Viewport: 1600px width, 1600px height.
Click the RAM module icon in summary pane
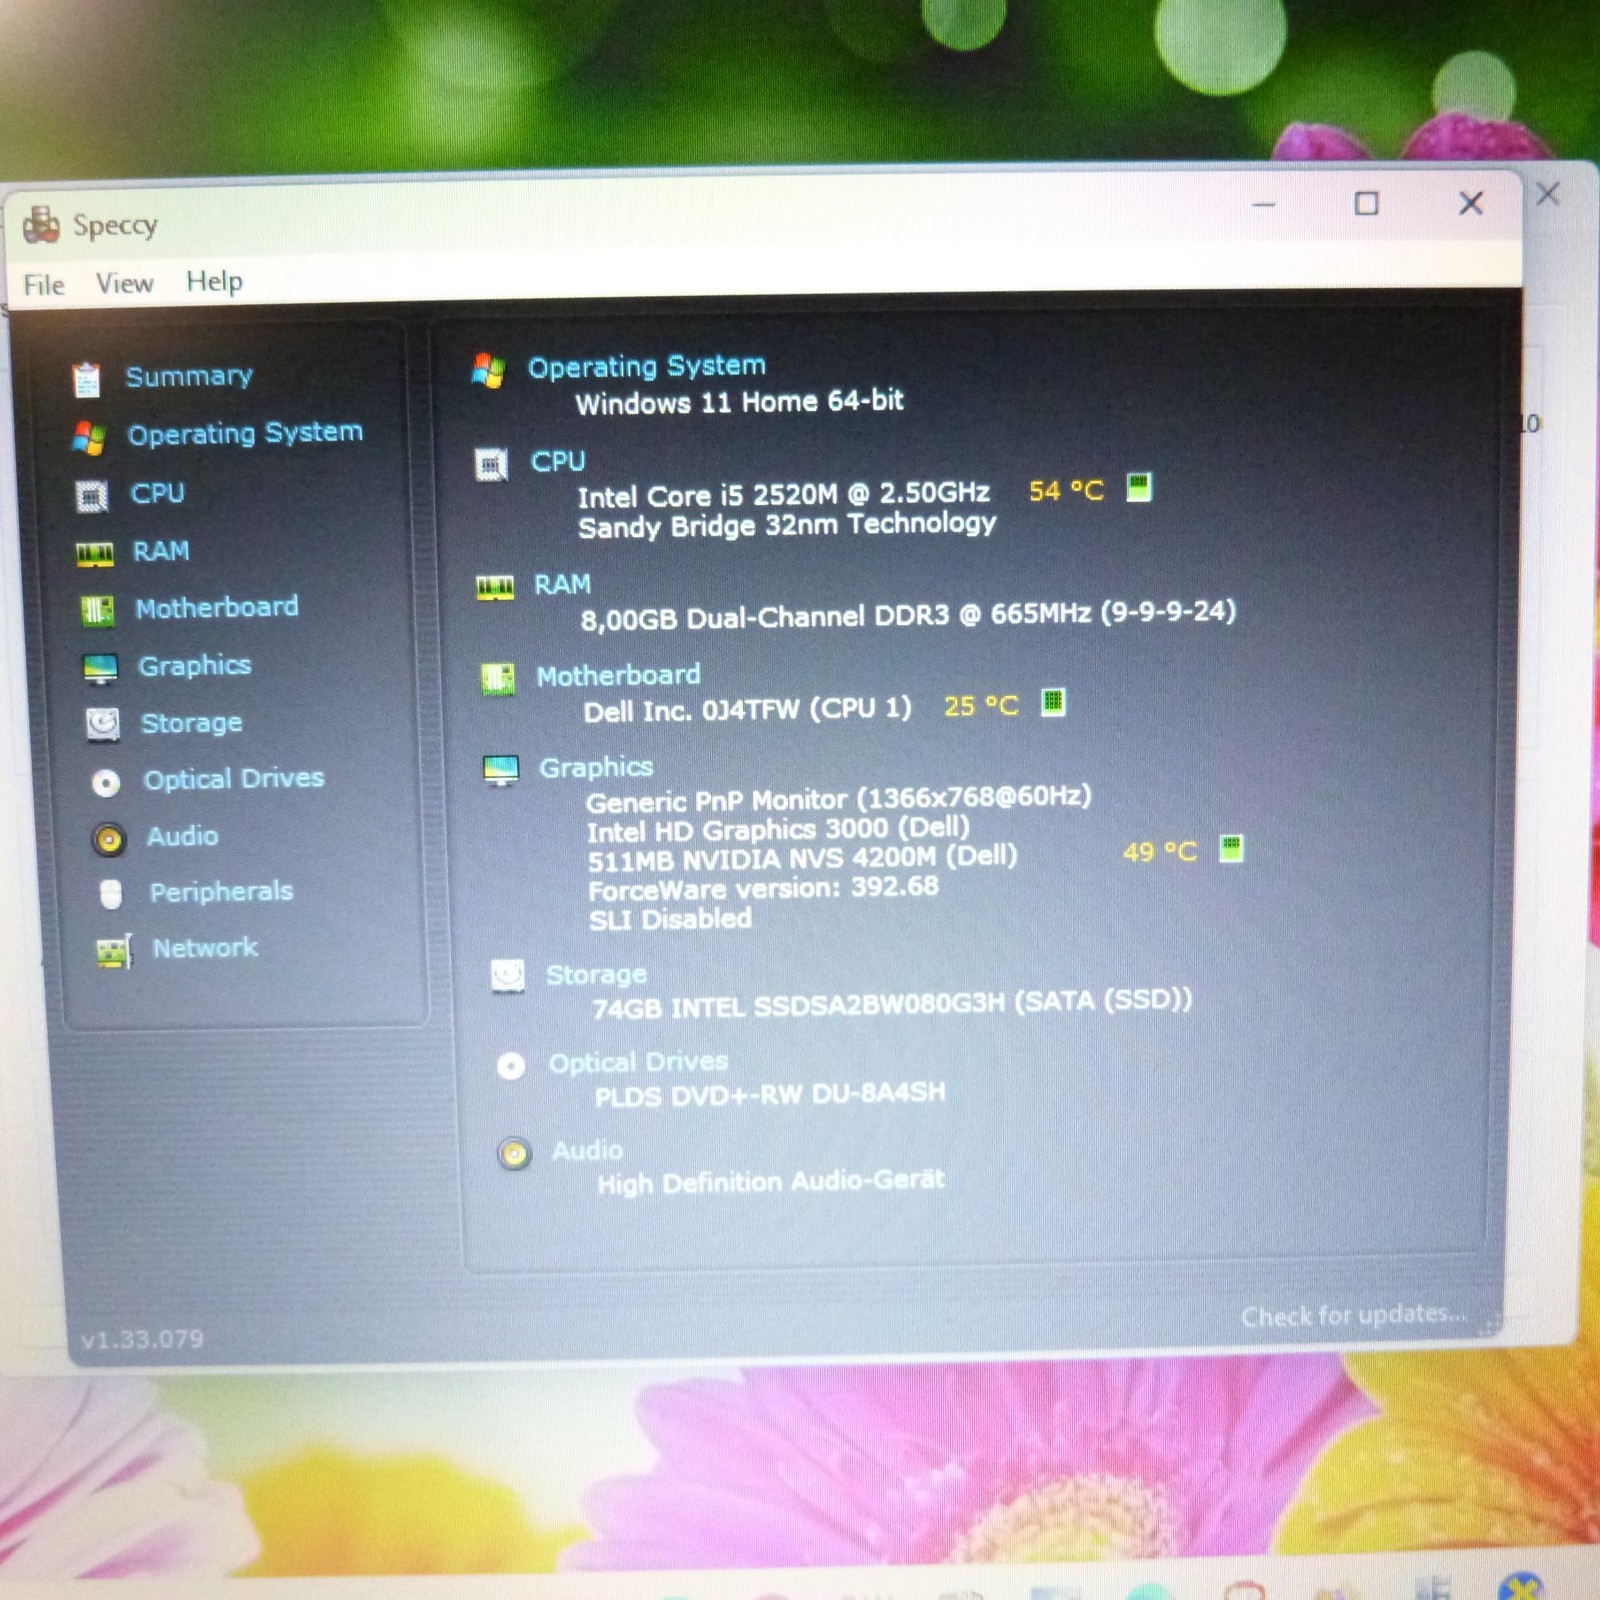[x=495, y=588]
